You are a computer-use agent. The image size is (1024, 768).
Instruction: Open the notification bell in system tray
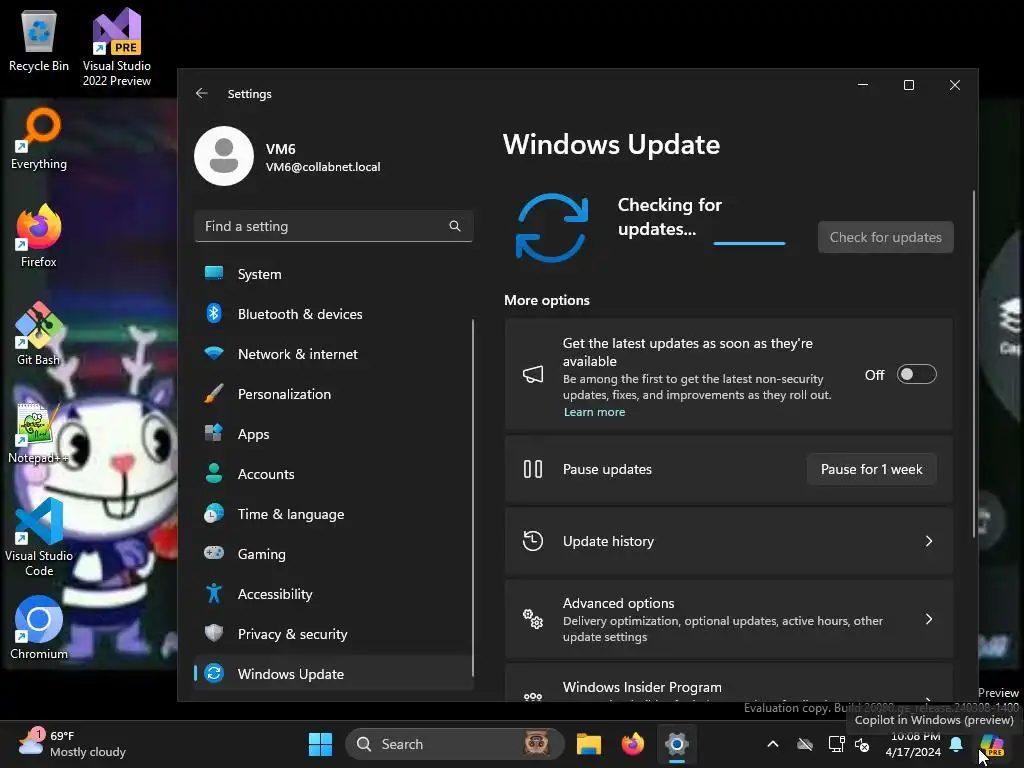[x=956, y=744]
